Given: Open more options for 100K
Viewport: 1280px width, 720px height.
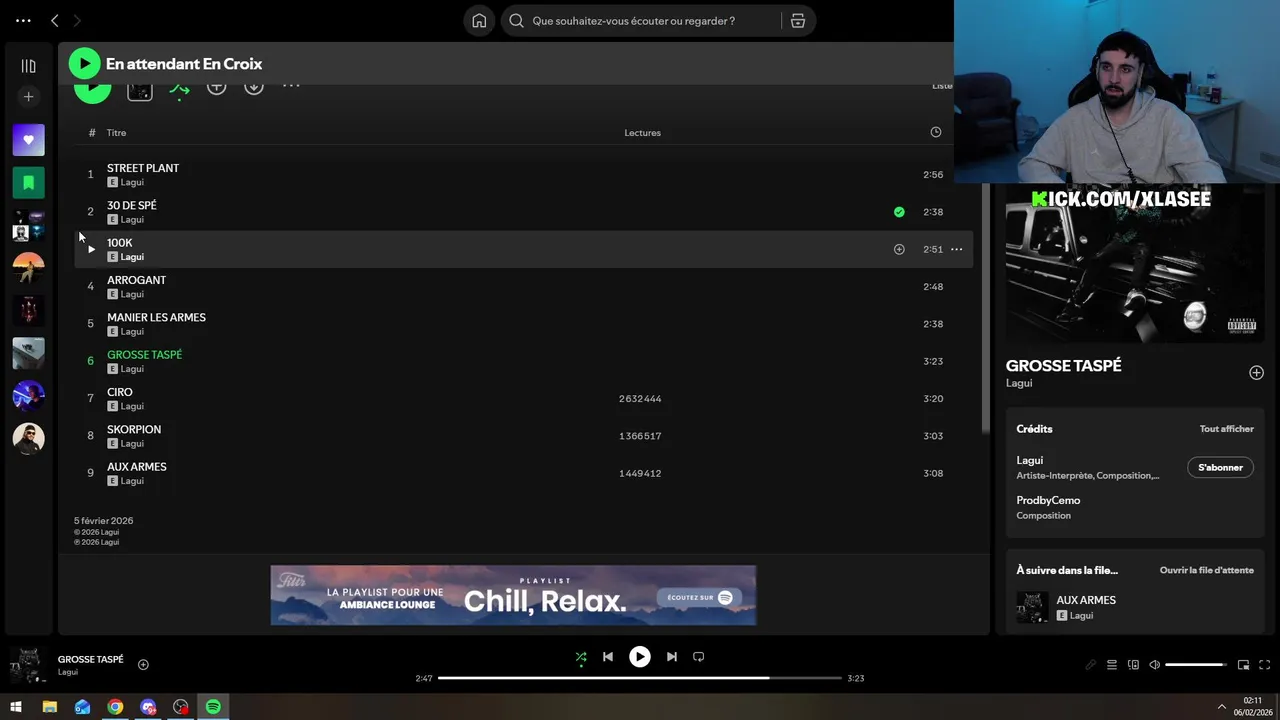Looking at the screenshot, I should click(x=956, y=249).
